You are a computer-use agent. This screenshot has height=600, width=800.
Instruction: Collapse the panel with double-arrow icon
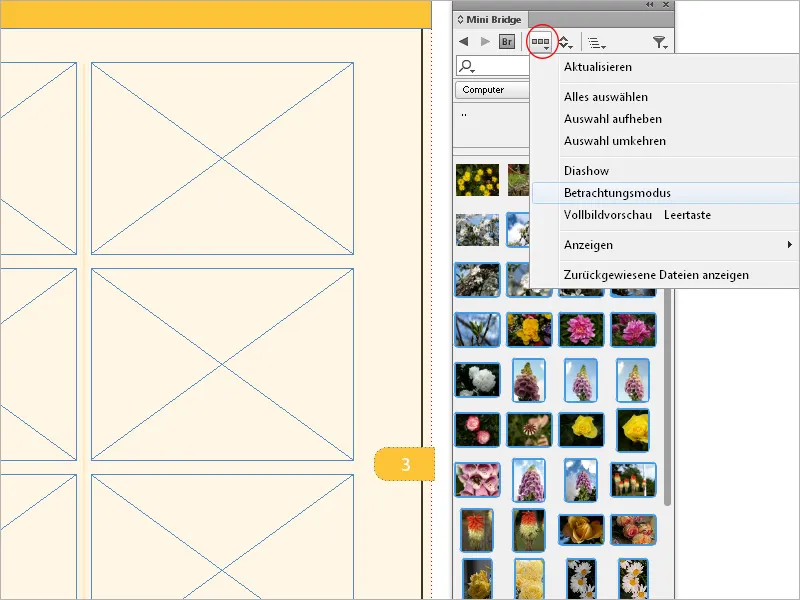[x=649, y=5]
